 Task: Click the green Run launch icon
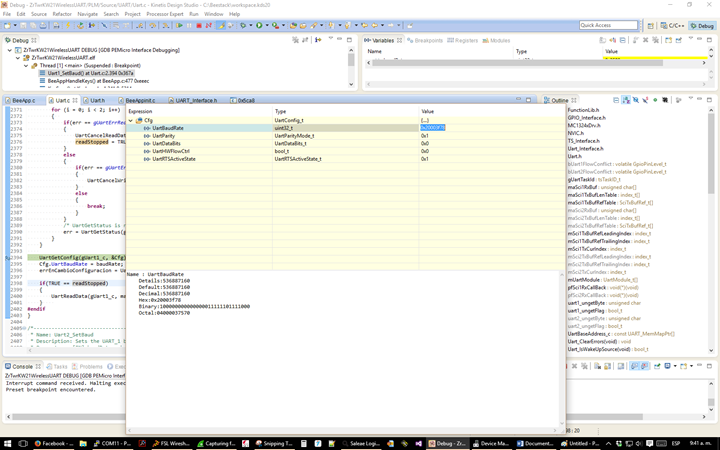click(x=259, y=26)
